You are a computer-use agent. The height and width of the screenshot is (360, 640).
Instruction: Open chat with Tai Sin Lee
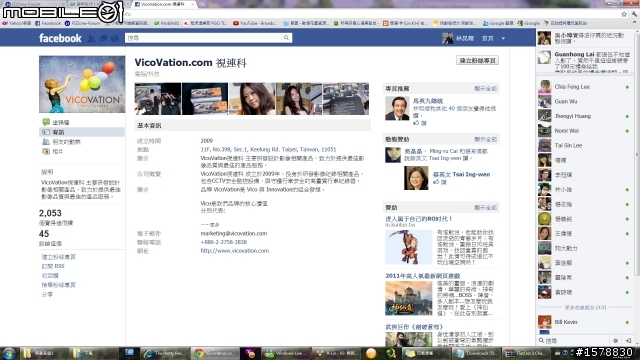pyautogui.click(x=584, y=145)
